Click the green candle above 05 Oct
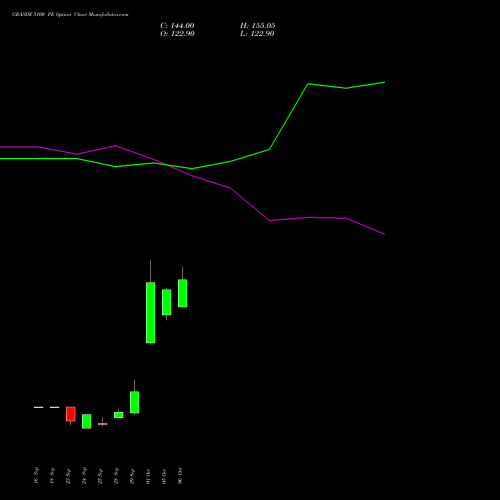The image size is (500, 500). coord(167,302)
